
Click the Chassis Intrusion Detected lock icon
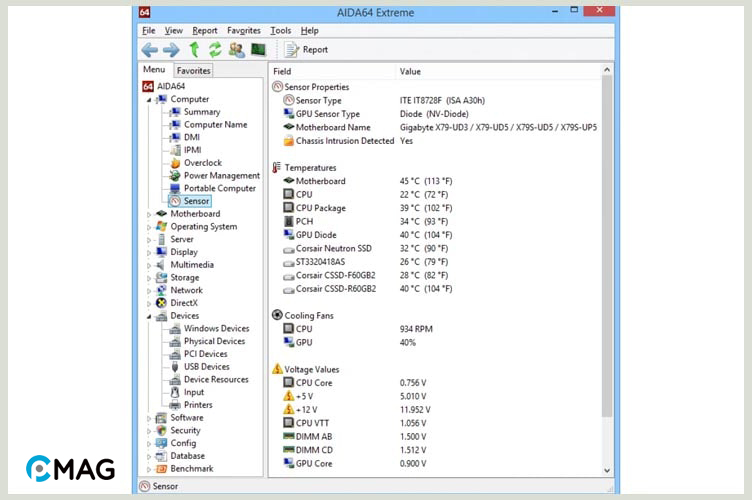coord(288,141)
